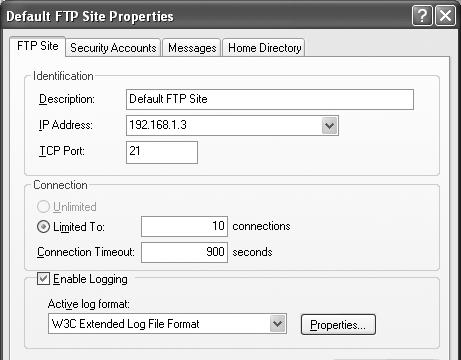Click the W3C Extended Log File Format combo box
Image resolution: width=461 pixels, height=360 pixels.
click(167, 324)
